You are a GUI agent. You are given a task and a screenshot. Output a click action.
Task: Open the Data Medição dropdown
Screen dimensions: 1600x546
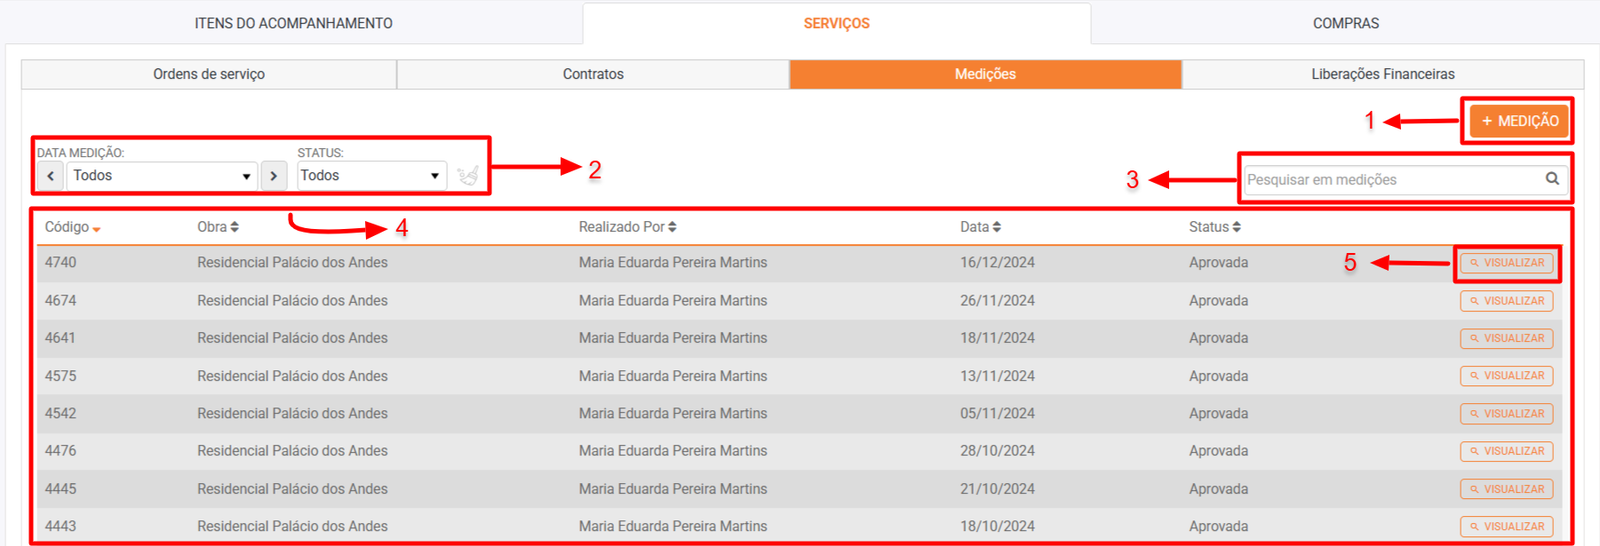161,176
